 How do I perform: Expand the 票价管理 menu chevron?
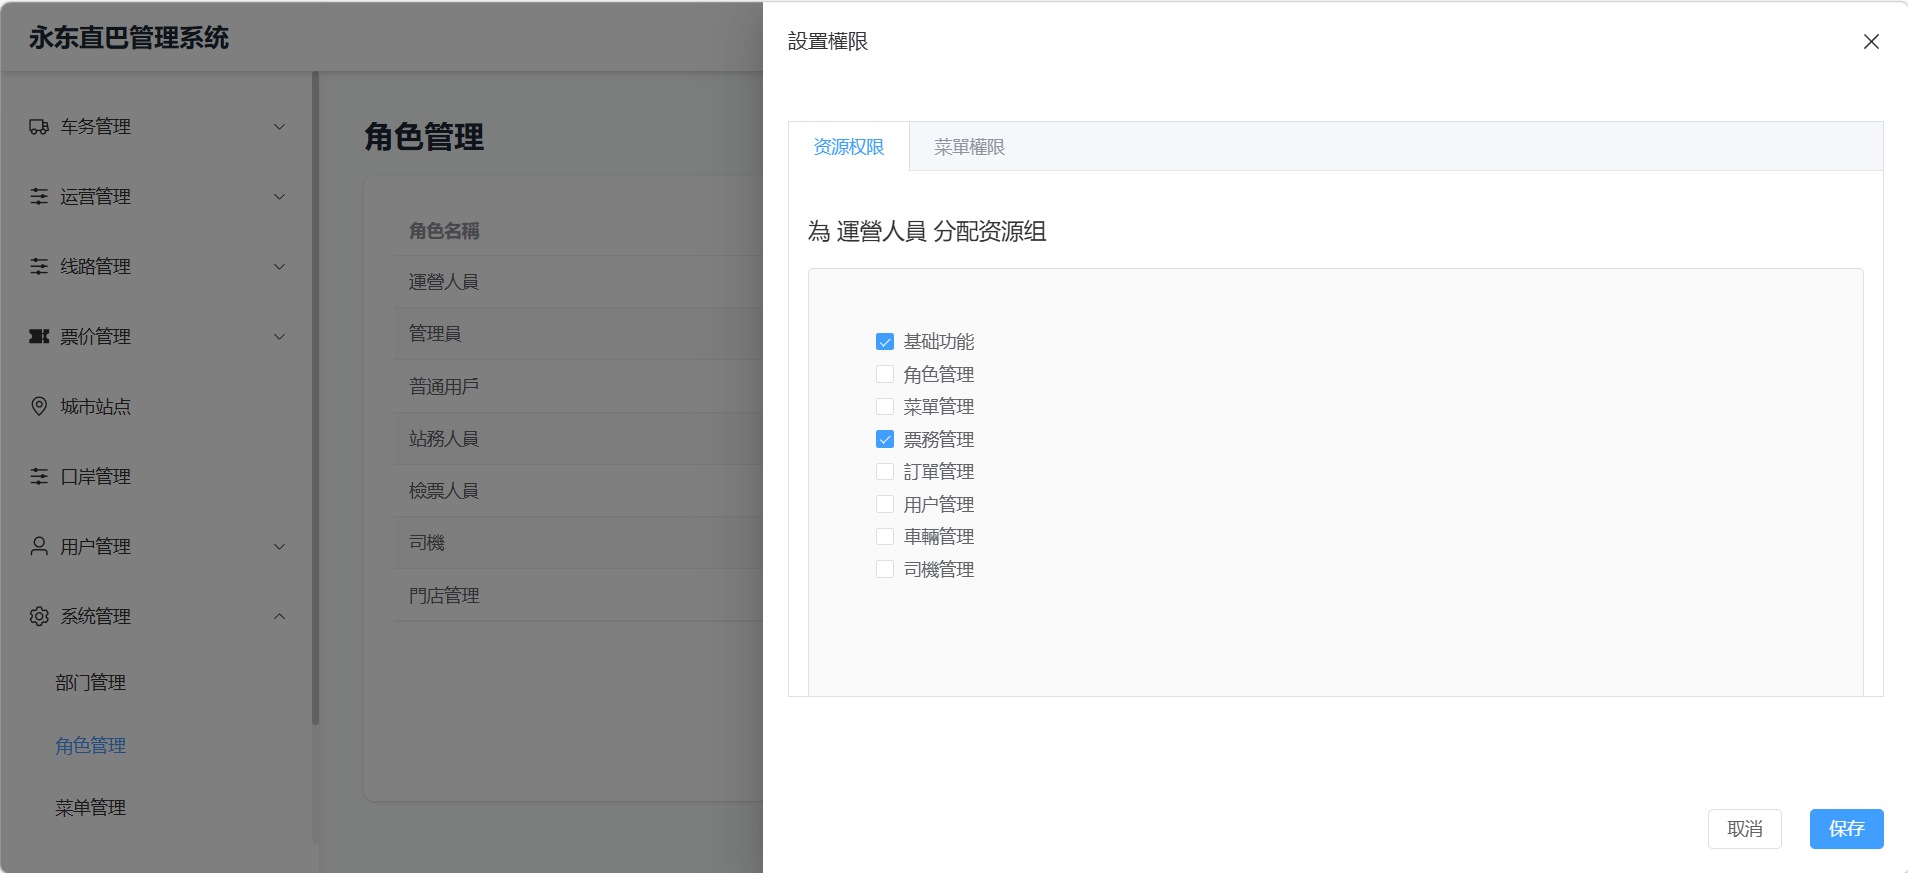[x=280, y=337]
